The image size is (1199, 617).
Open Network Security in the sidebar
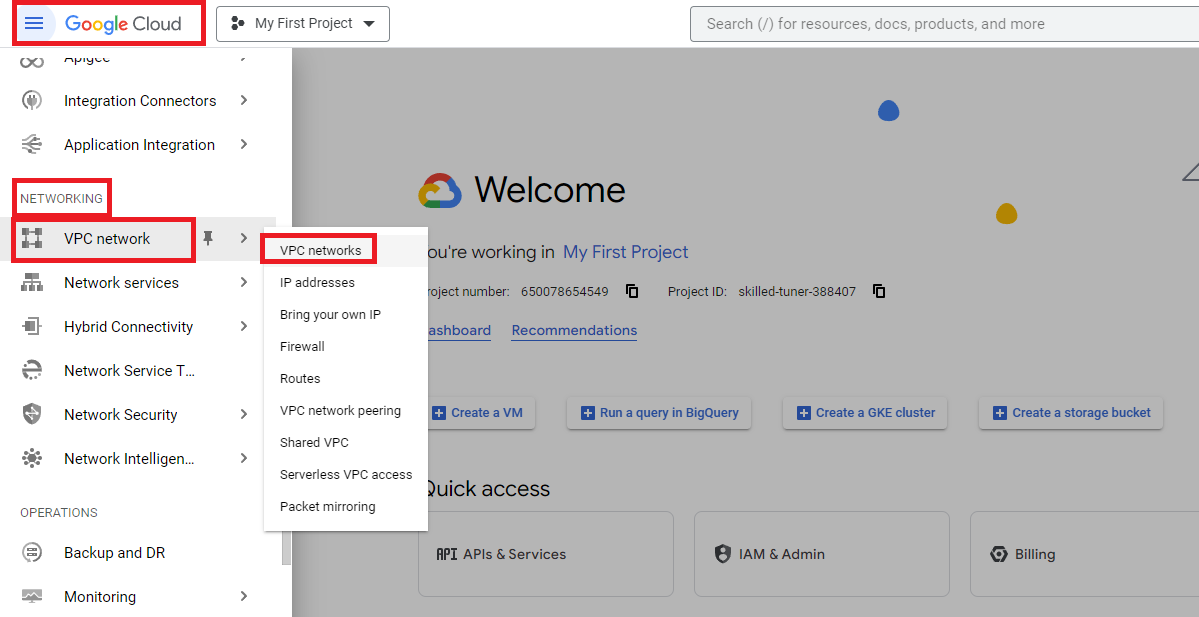point(121,414)
